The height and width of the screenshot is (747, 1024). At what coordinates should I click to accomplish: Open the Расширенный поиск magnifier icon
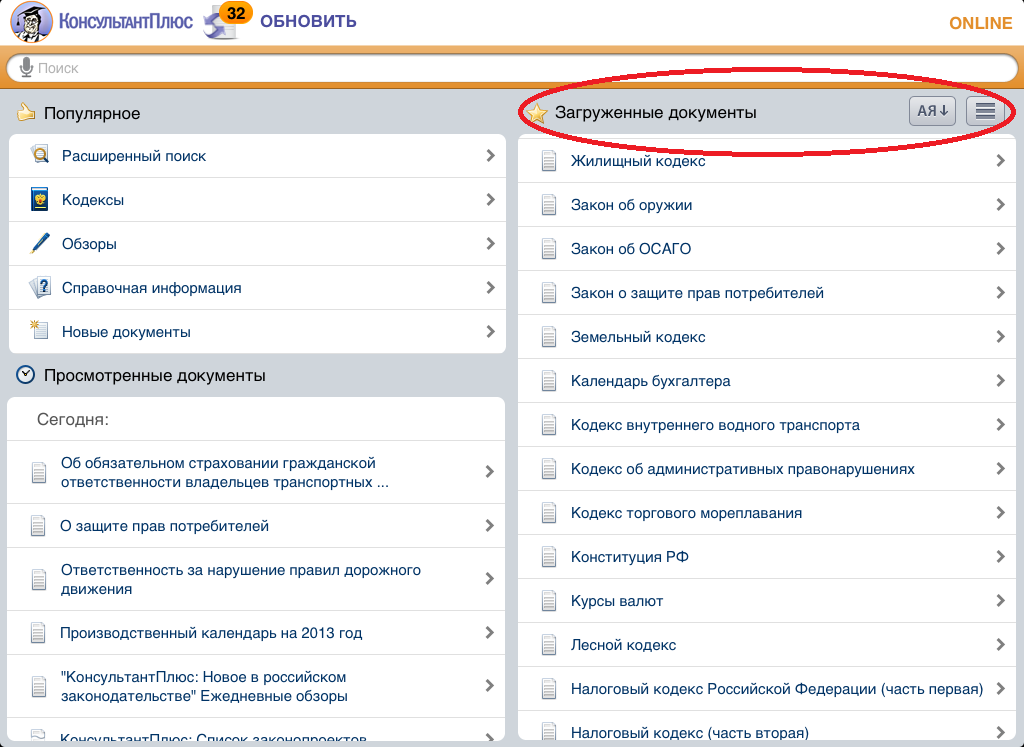(x=40, y=155)
